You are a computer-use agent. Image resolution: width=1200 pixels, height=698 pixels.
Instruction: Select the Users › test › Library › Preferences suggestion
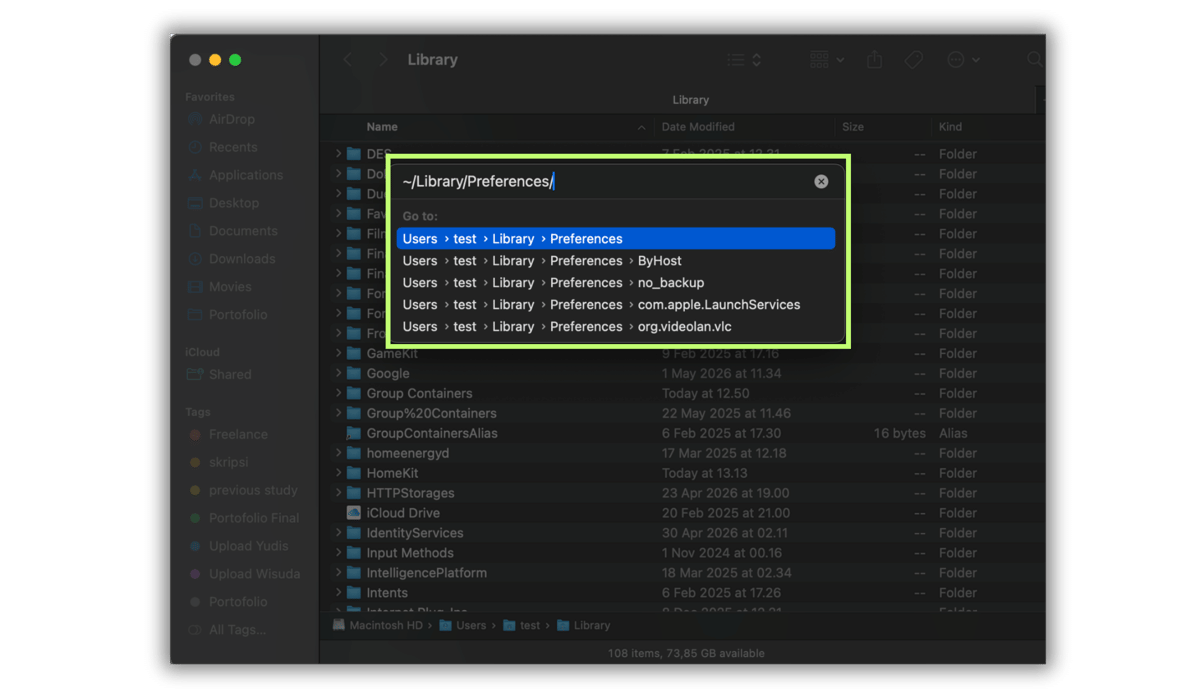click(615, 239)
